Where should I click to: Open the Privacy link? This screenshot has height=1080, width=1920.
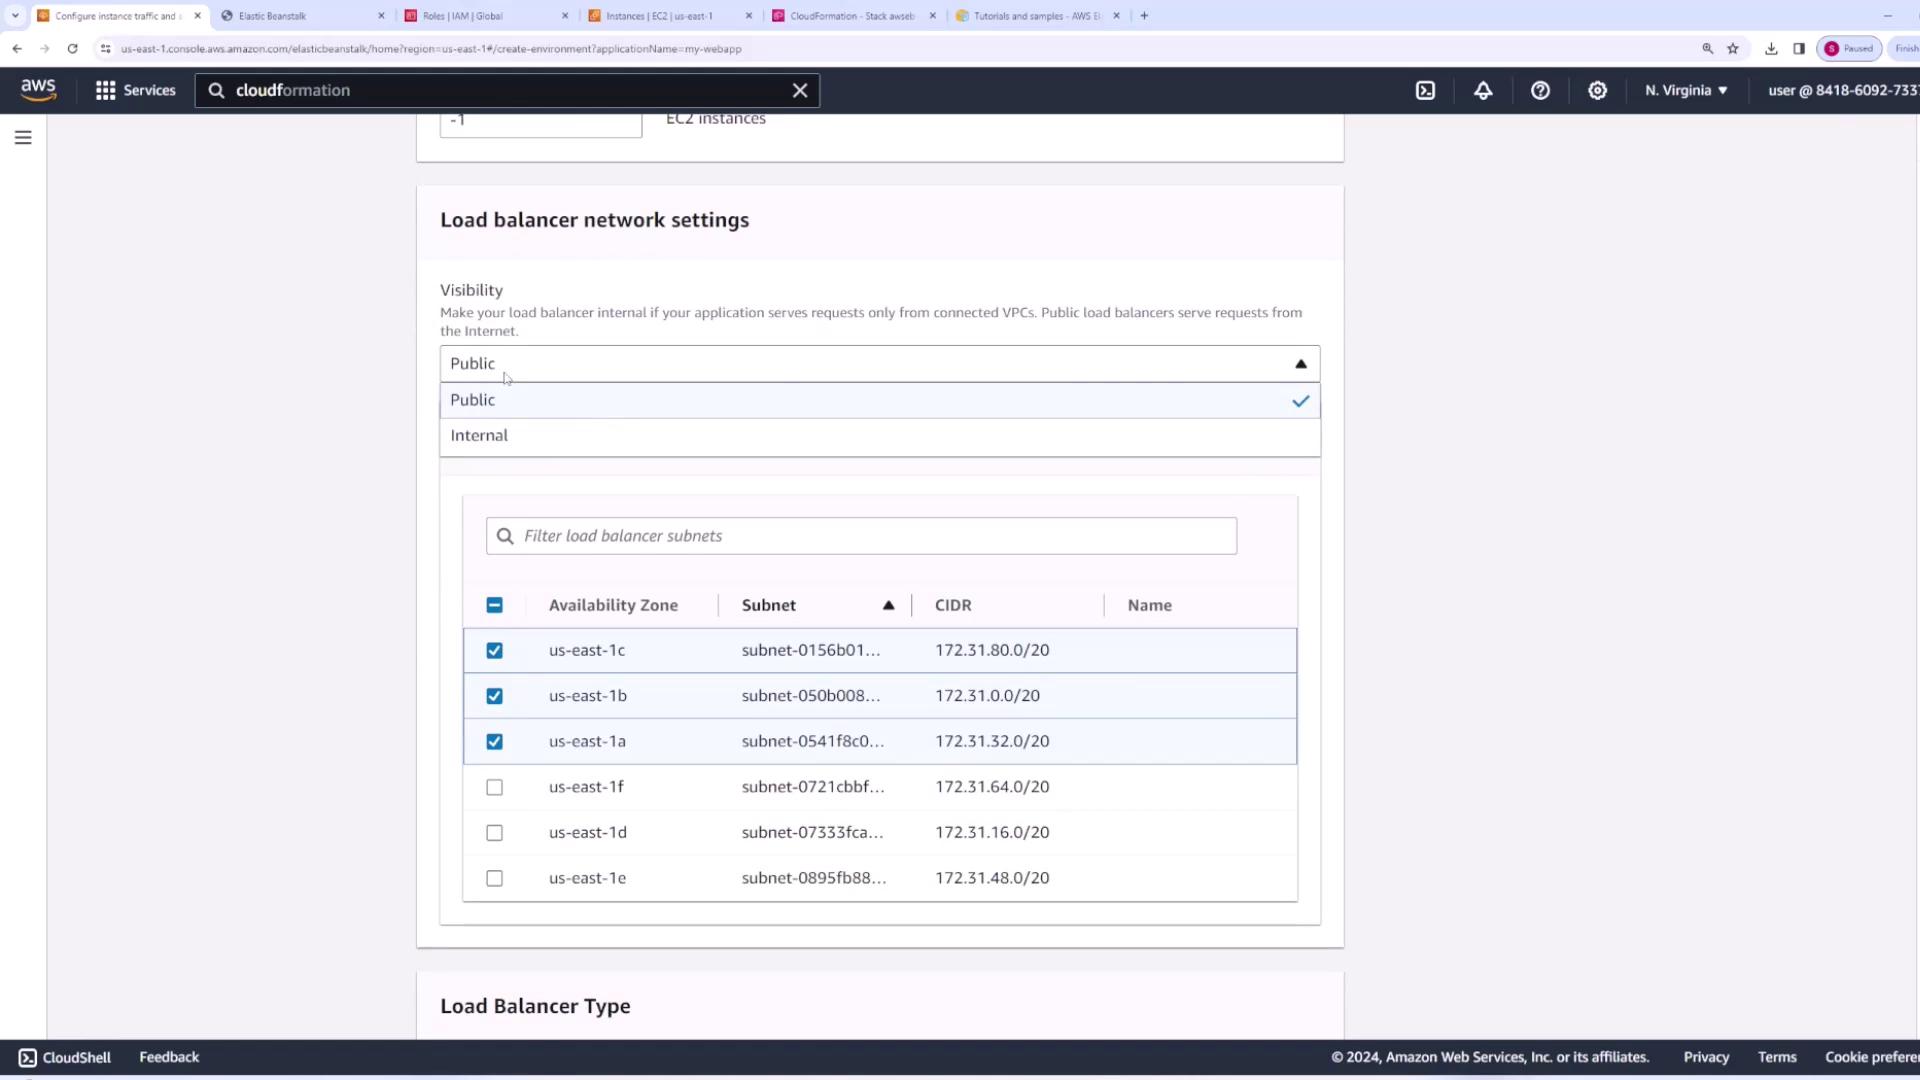pyautogui.click(x=1706, y=1057)
